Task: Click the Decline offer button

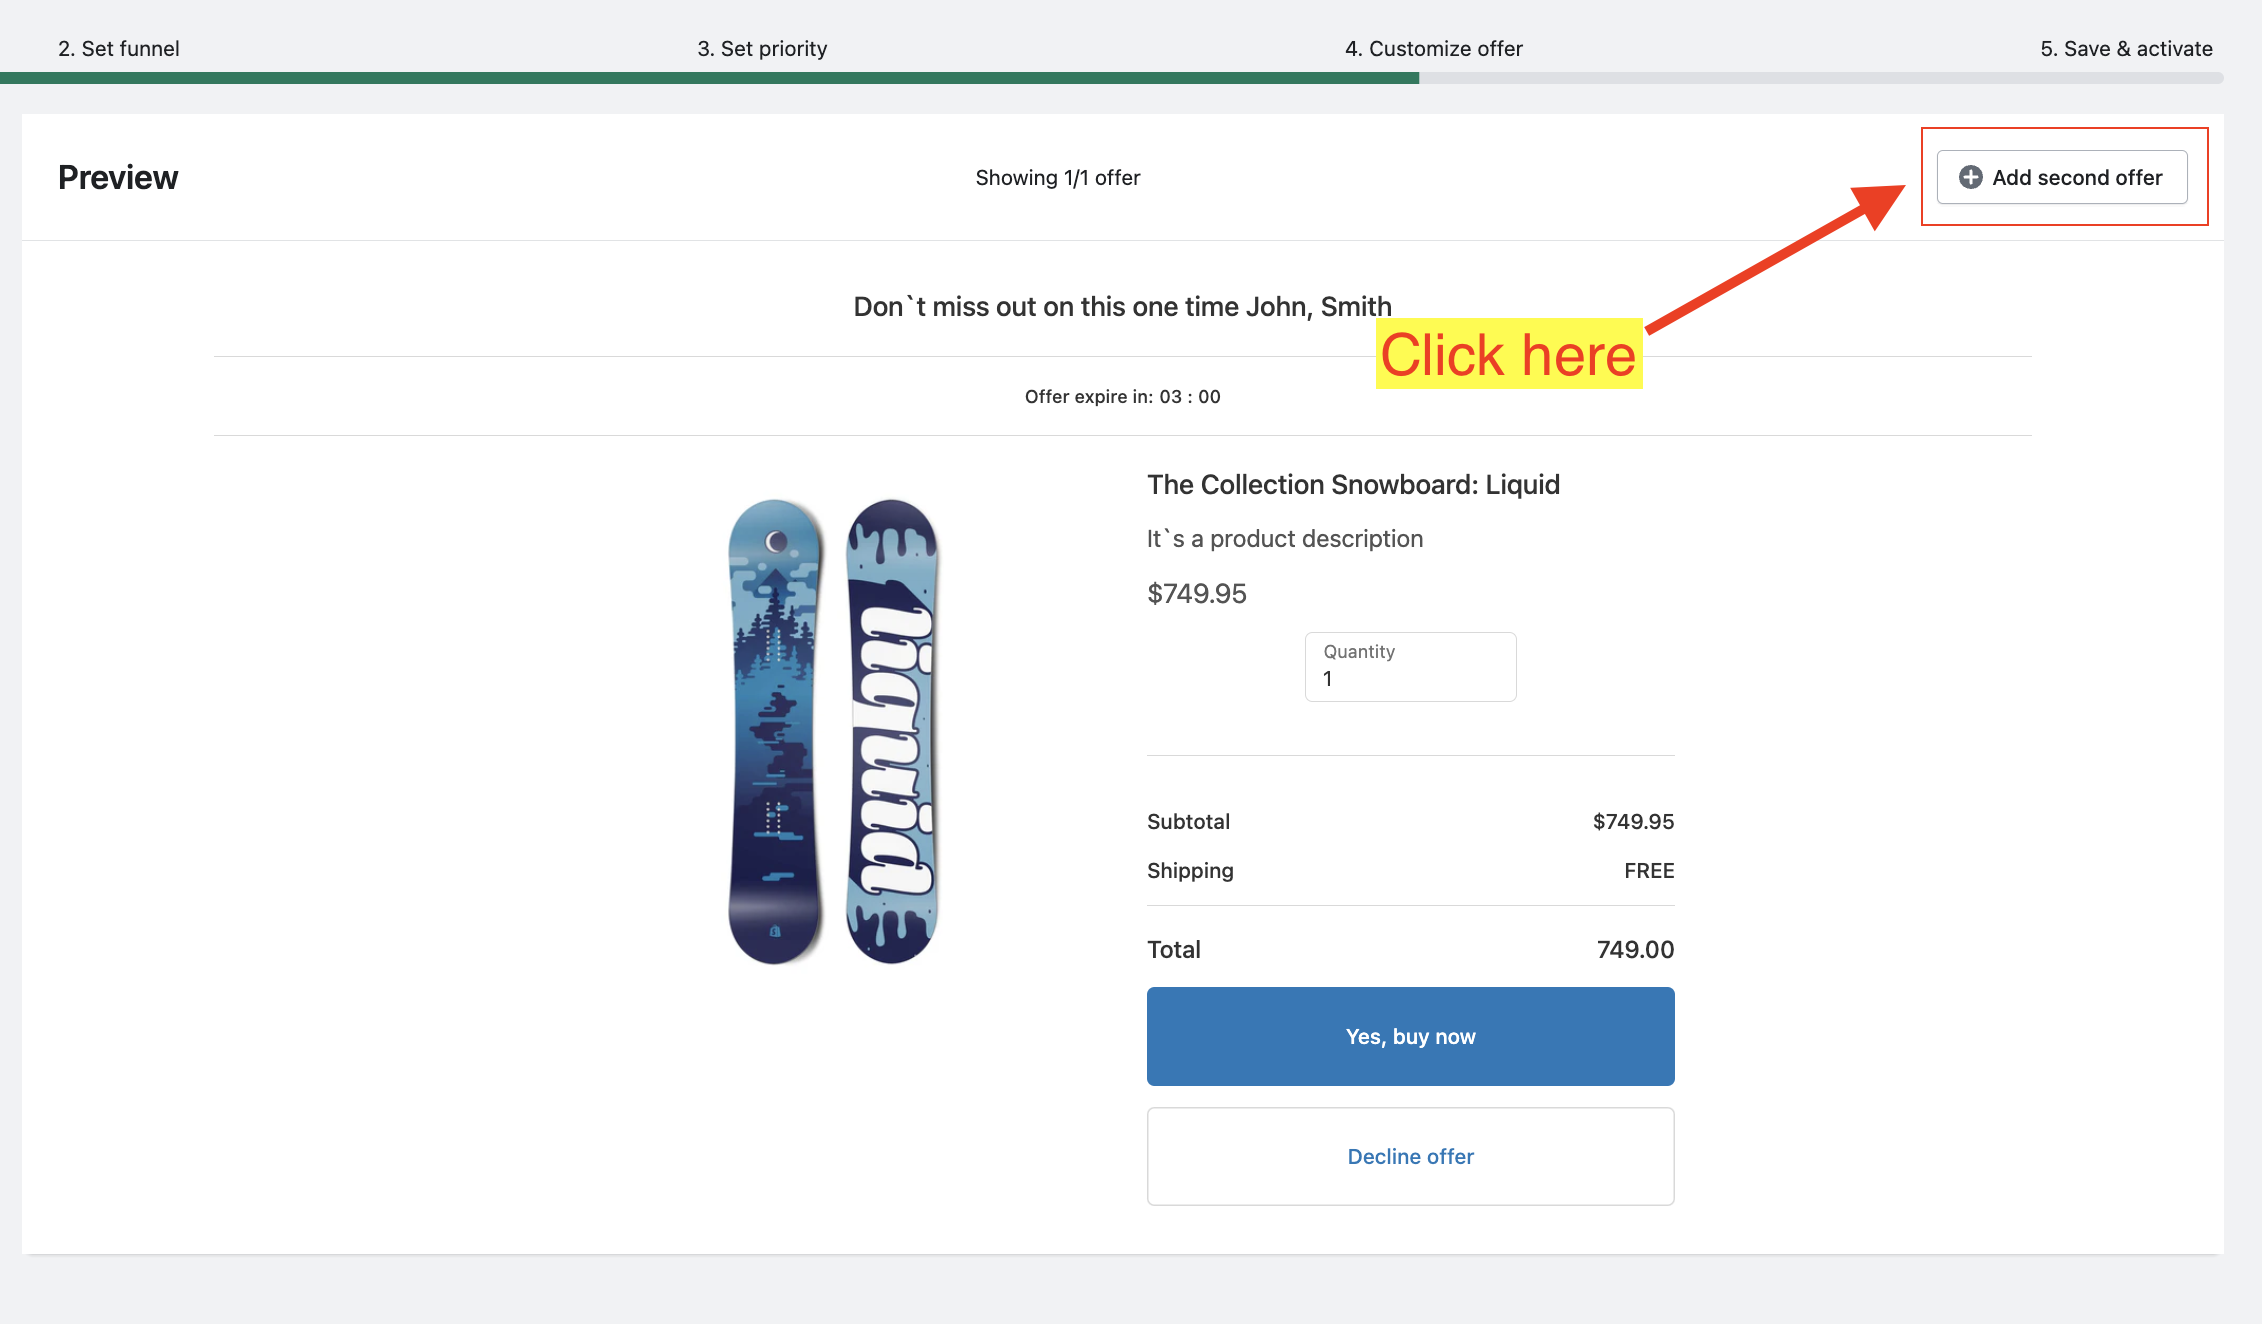Action: tap(1410, 1156)
